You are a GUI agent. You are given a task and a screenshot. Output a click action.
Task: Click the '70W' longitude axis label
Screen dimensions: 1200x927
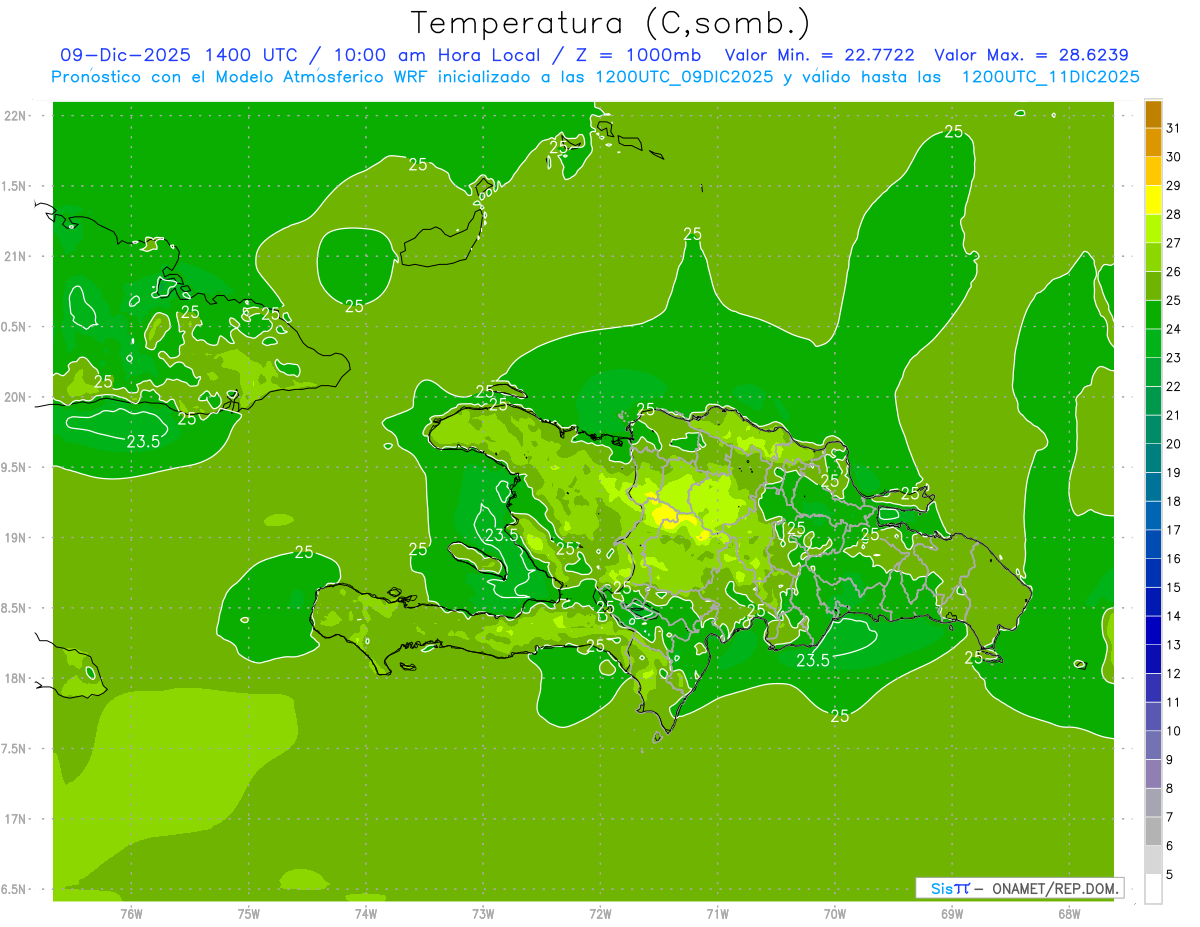coord(834,913)
